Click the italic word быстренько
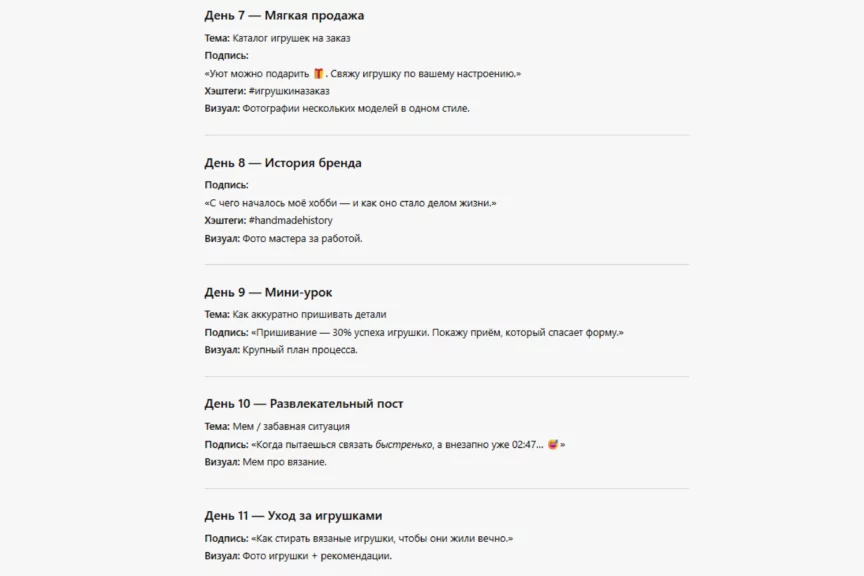Image resolution: width=864 pixels, height=576 pixels. [x=403, y=444]
